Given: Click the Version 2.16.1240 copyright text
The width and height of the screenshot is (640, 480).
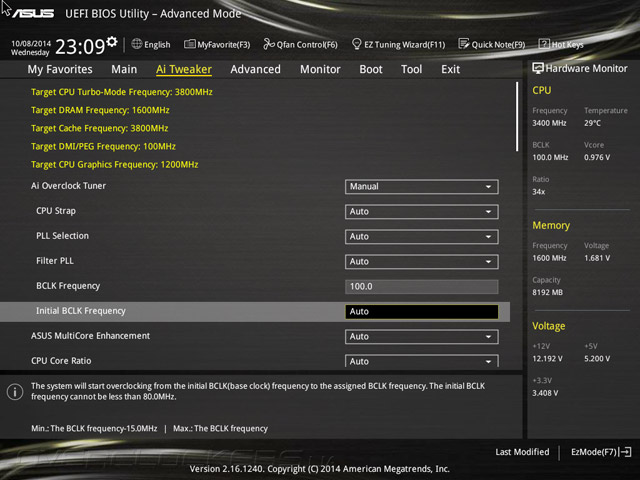Looking at the screenshot, I should point(320,469).
